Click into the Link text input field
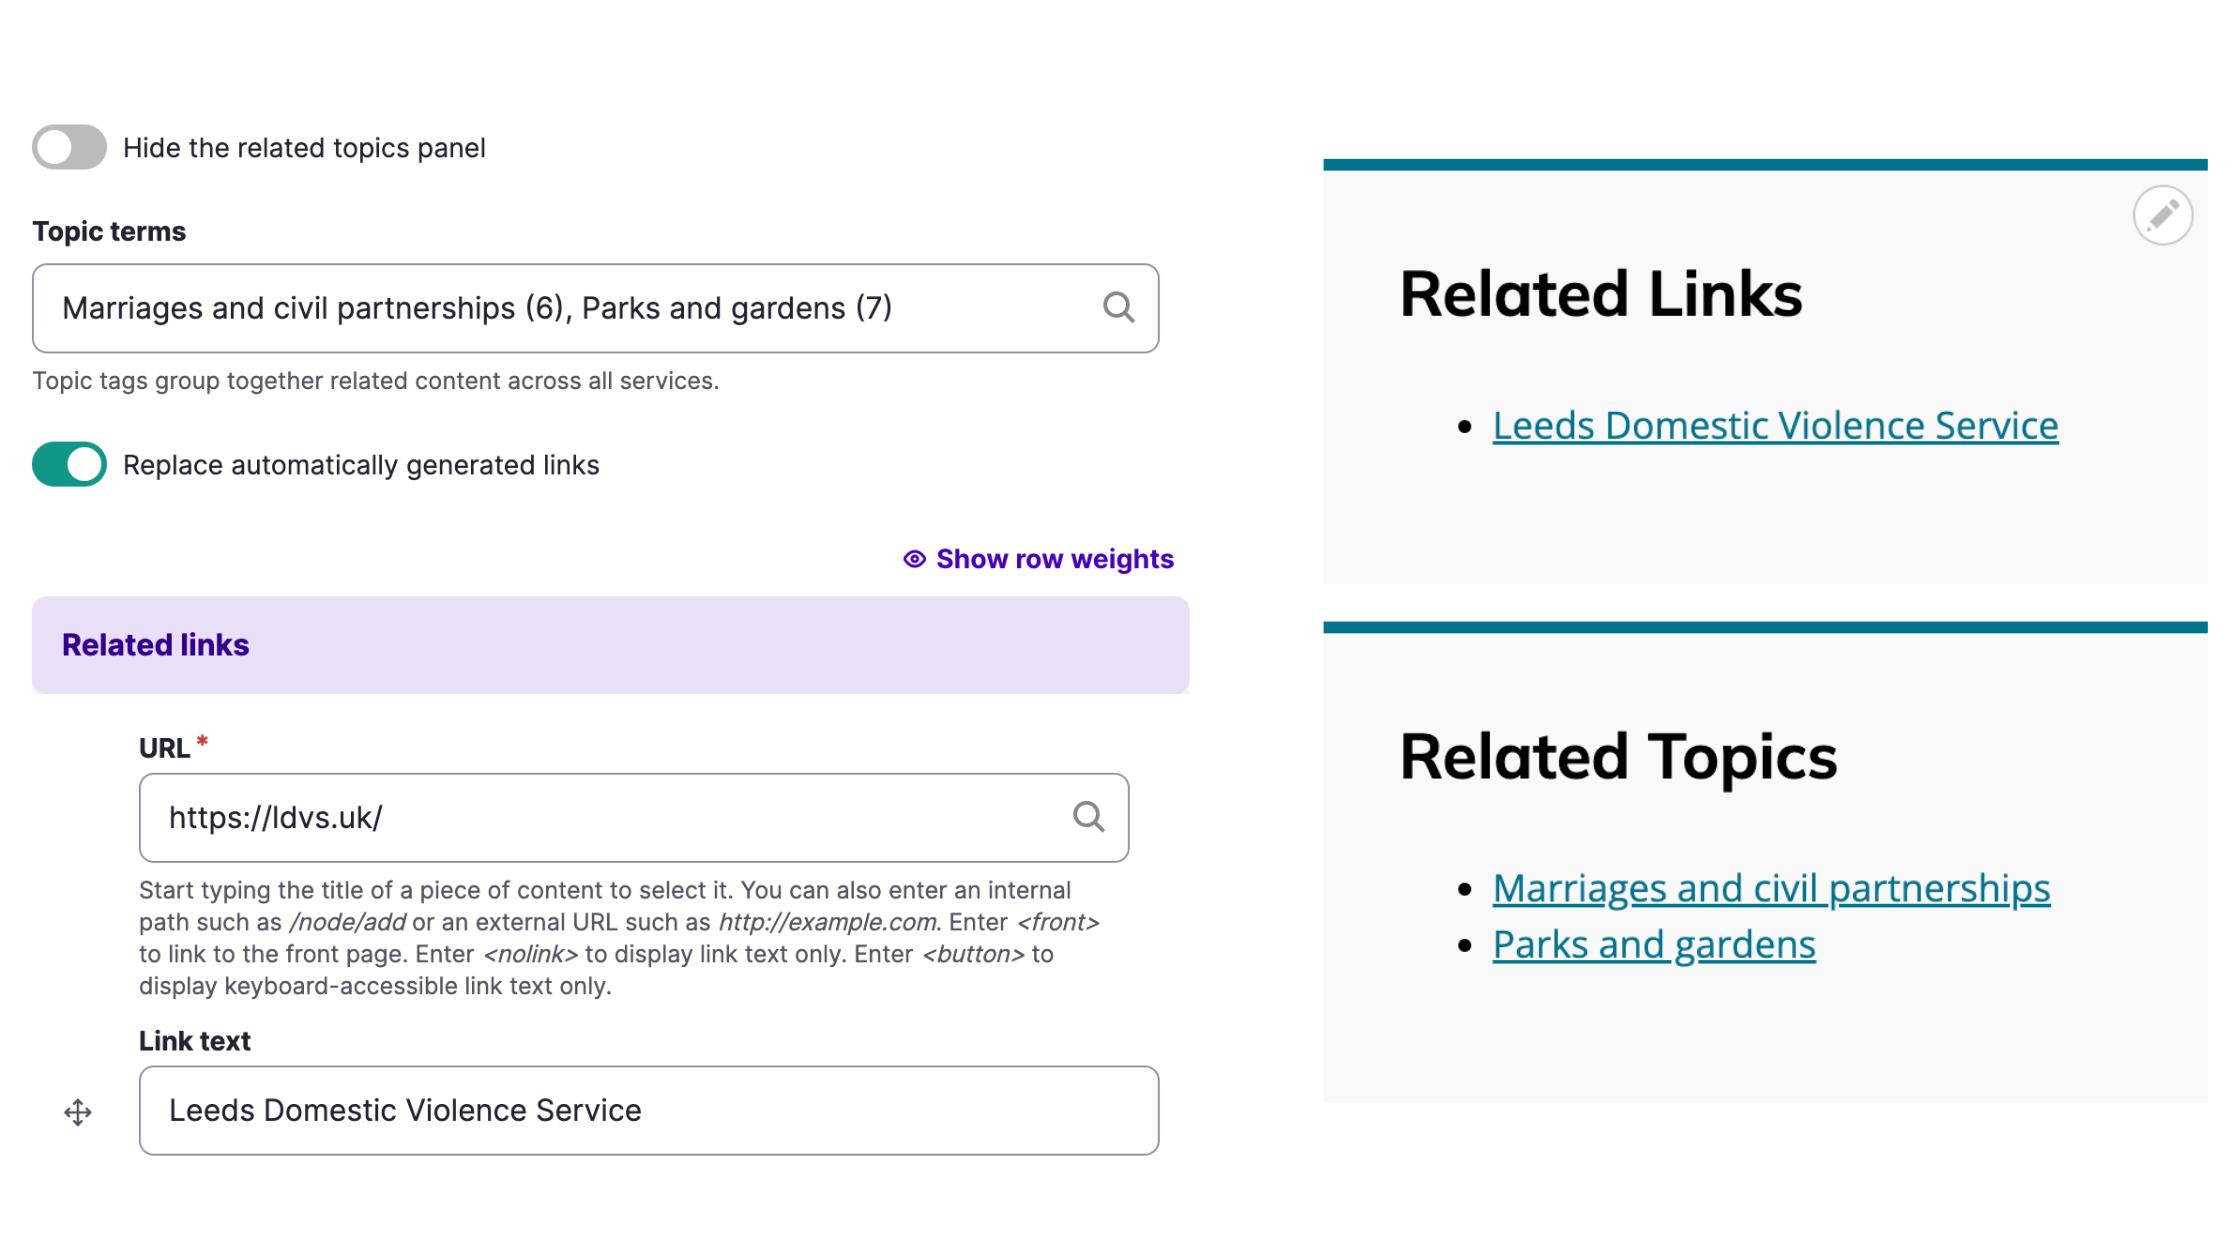 (648, 1110)
